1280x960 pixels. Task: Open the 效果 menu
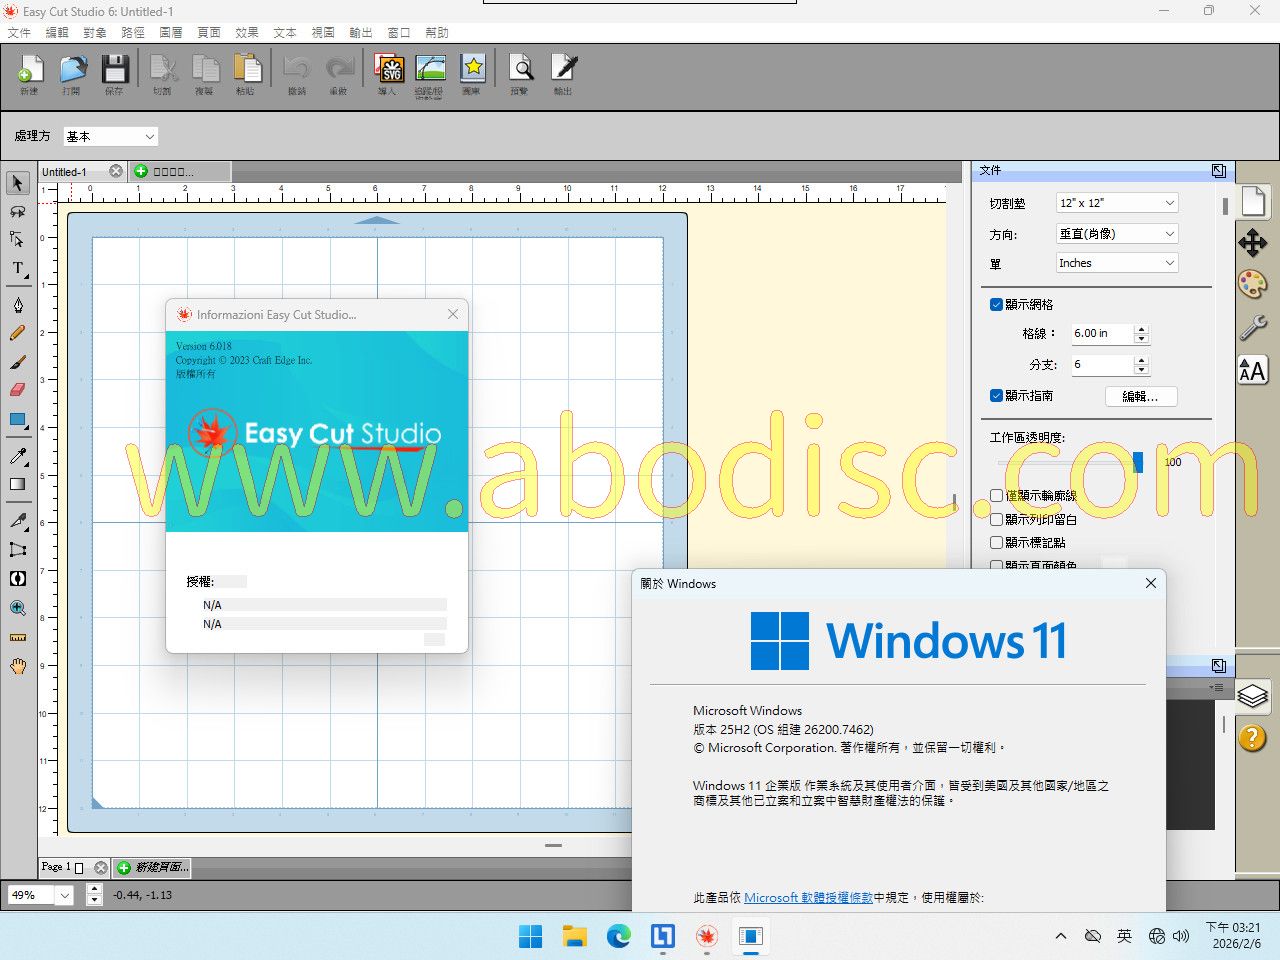[x=247, y=33]
